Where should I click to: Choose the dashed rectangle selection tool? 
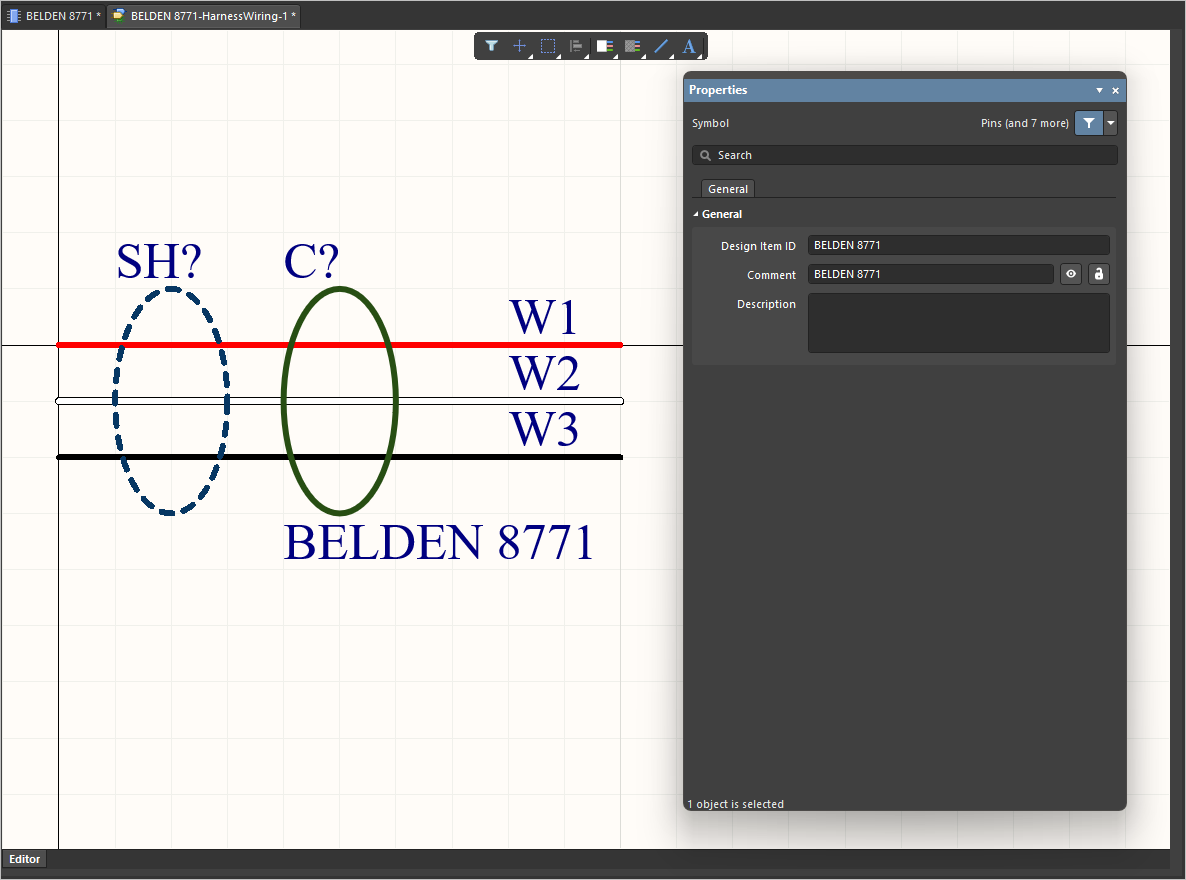click(x=548, y=46)
